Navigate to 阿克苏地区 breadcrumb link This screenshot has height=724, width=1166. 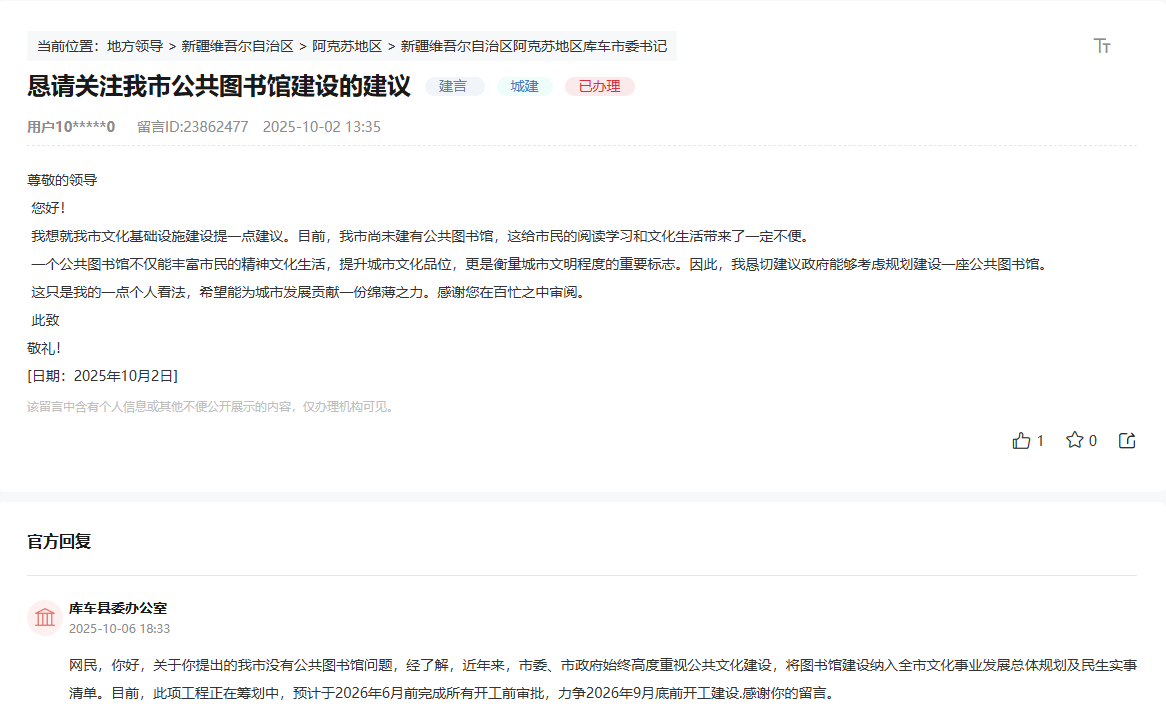[x=347, y=46]
